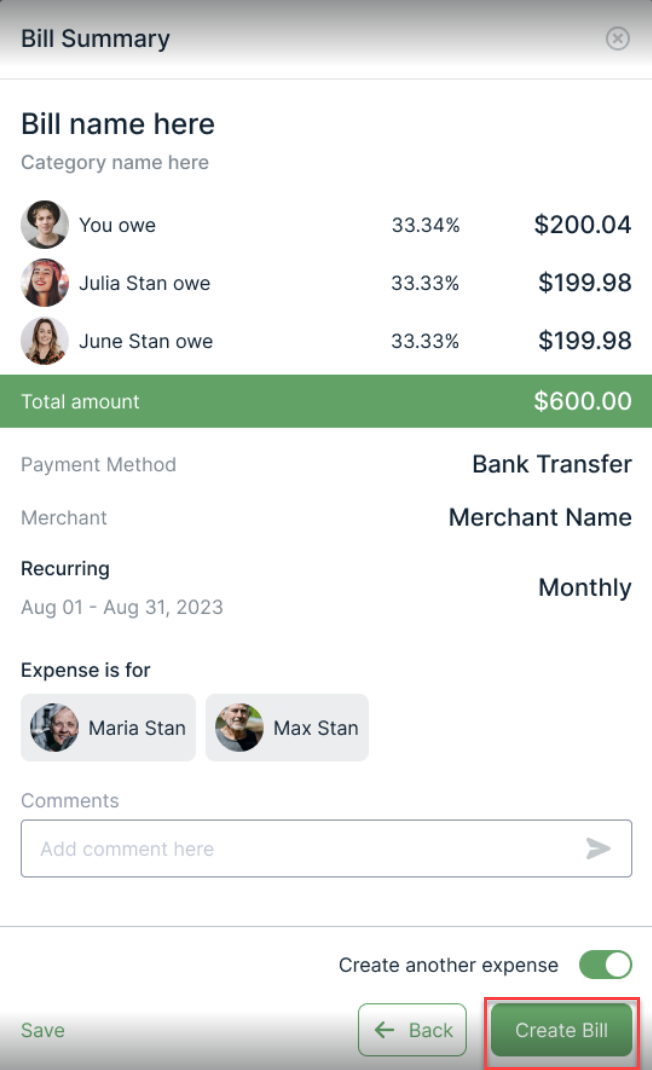The image size is (652, 1070).
Task: Toggle Create another expense switch
Action: pyautogui.click(x=605, y=965)
